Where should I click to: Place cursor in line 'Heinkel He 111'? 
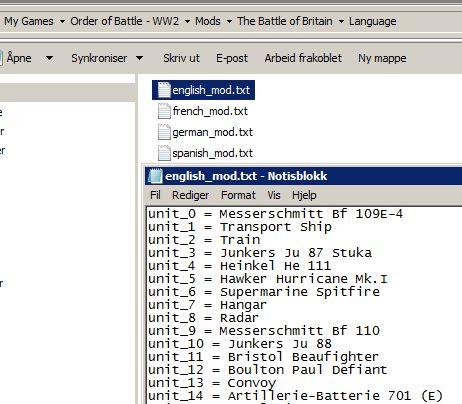click(239, 266)
